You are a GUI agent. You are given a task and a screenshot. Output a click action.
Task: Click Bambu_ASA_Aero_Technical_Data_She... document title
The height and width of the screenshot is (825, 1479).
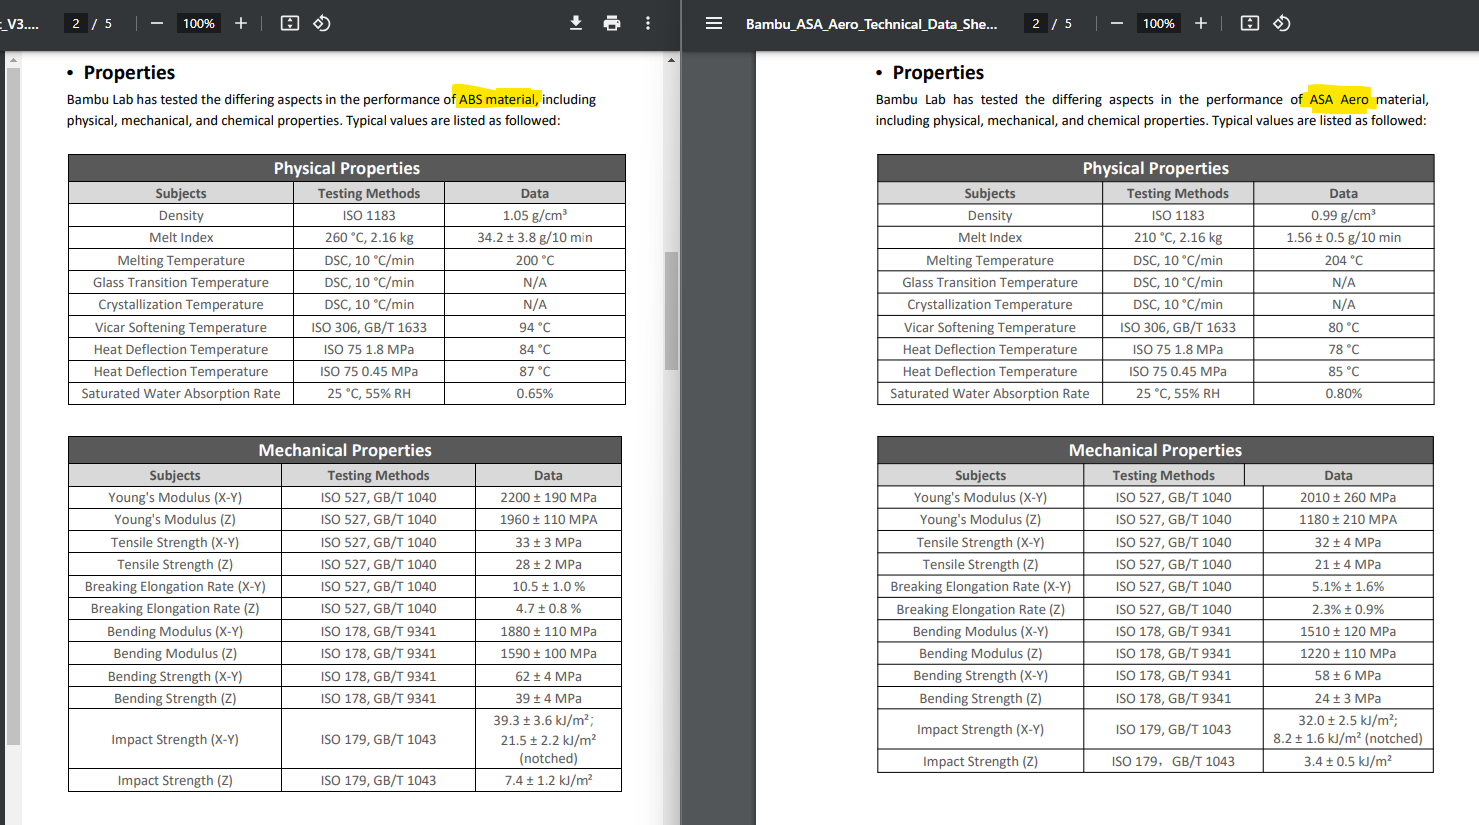(x=871, y=24)
